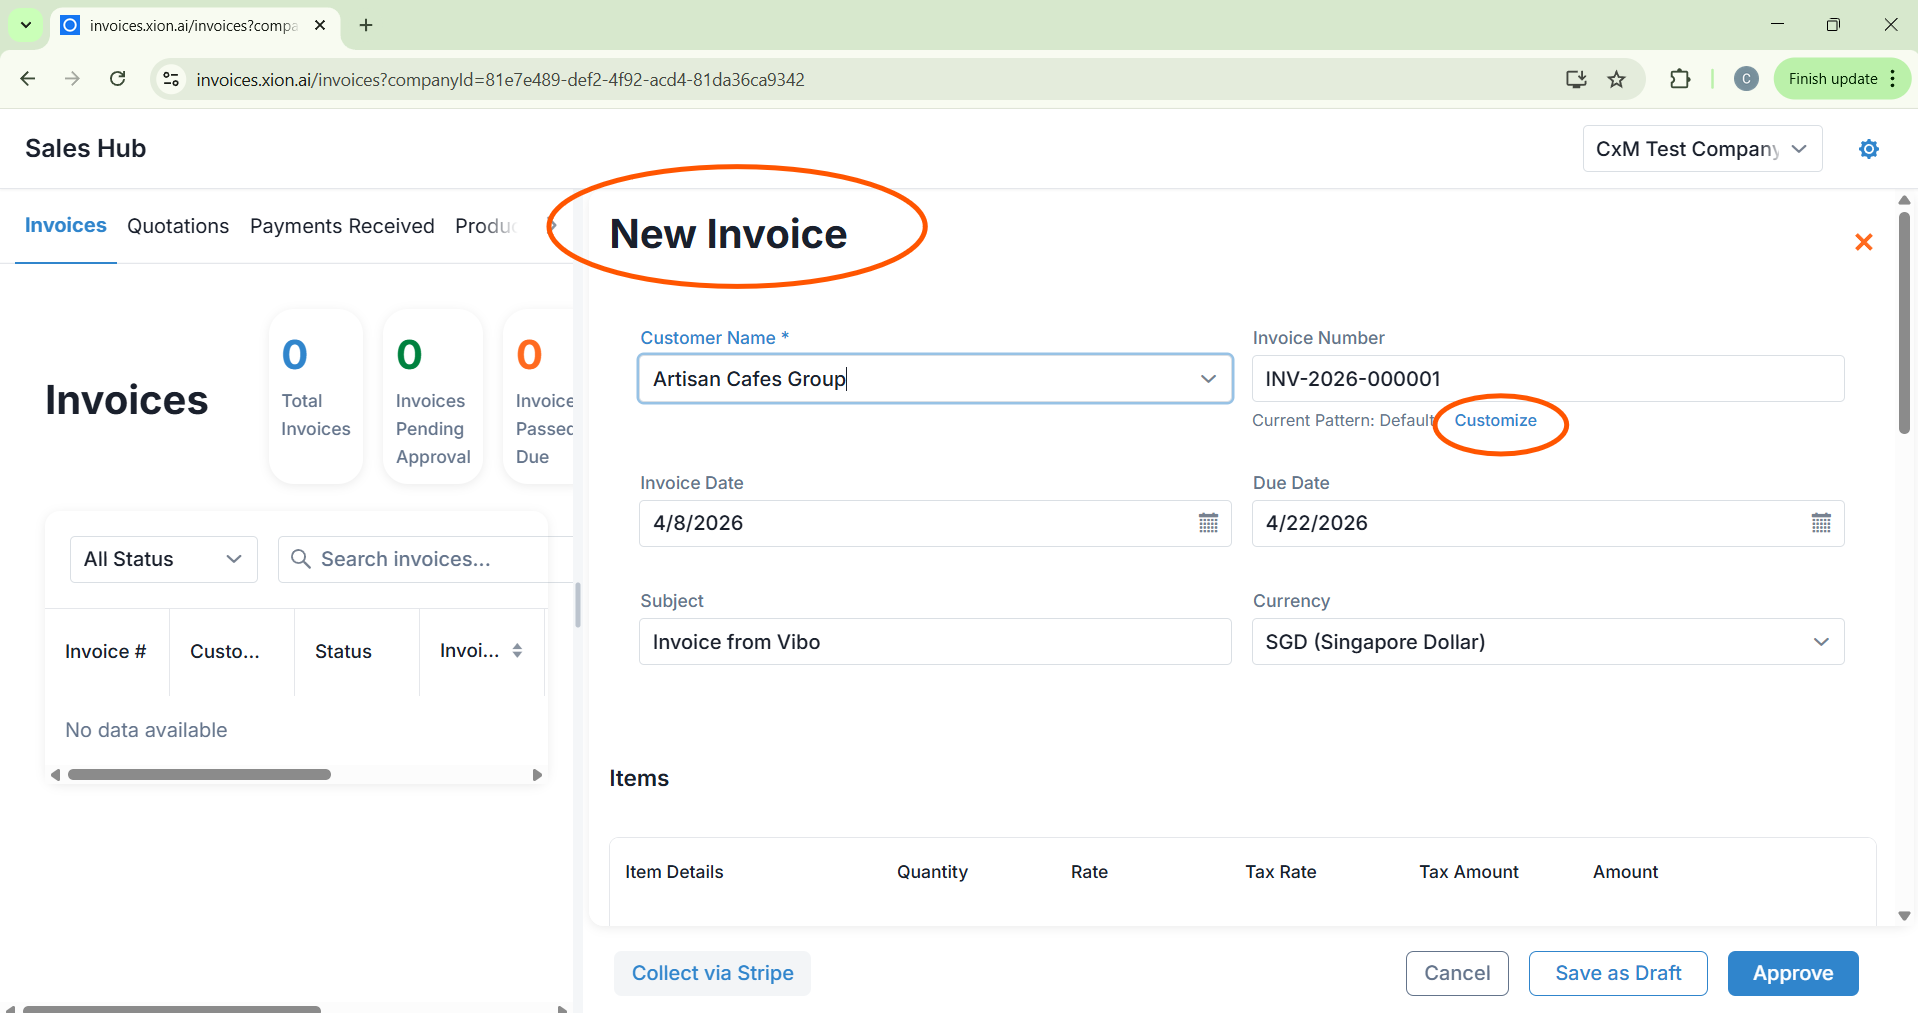
Task: Click the install app icon in address bar
Action: pos(1575,79)
